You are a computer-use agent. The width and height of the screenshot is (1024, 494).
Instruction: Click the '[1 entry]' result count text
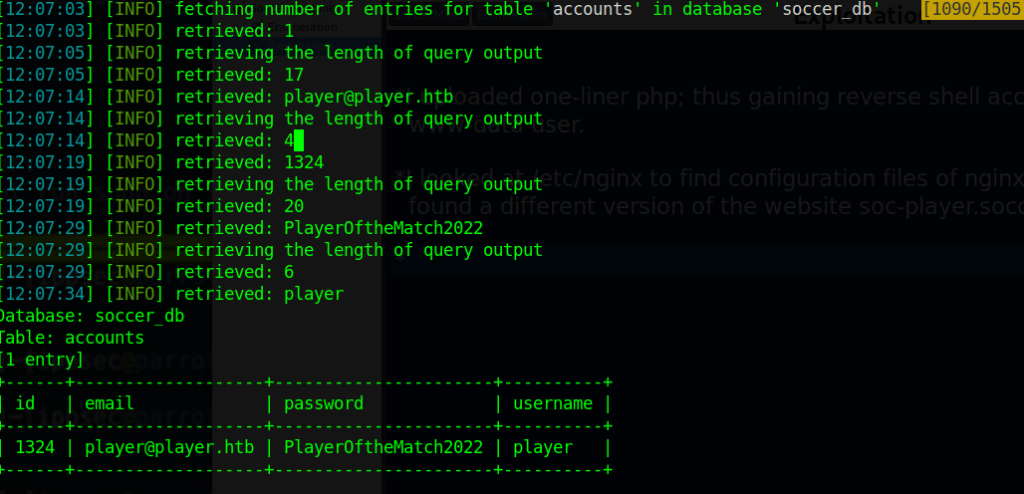[x=40, y=360]
